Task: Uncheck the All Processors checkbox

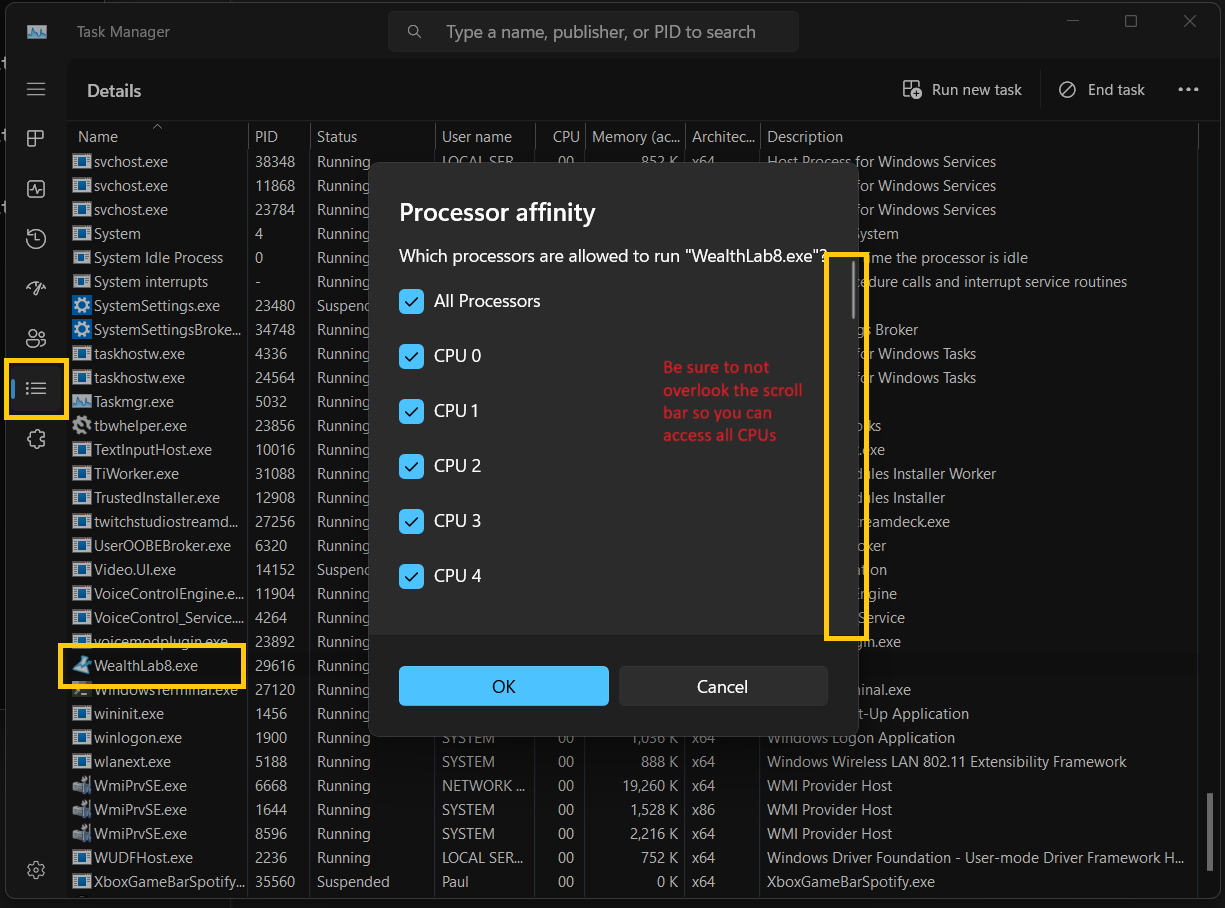Action: (411, 301)
